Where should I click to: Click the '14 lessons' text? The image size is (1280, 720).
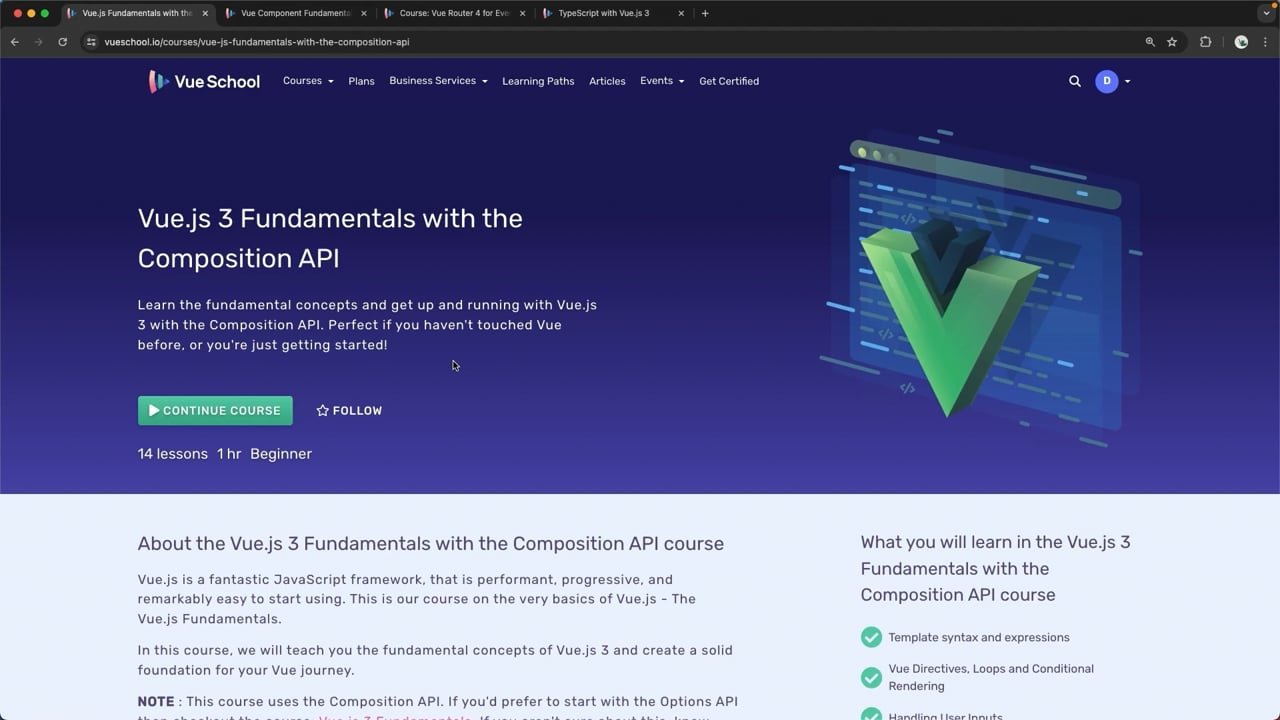coord(173,454)
